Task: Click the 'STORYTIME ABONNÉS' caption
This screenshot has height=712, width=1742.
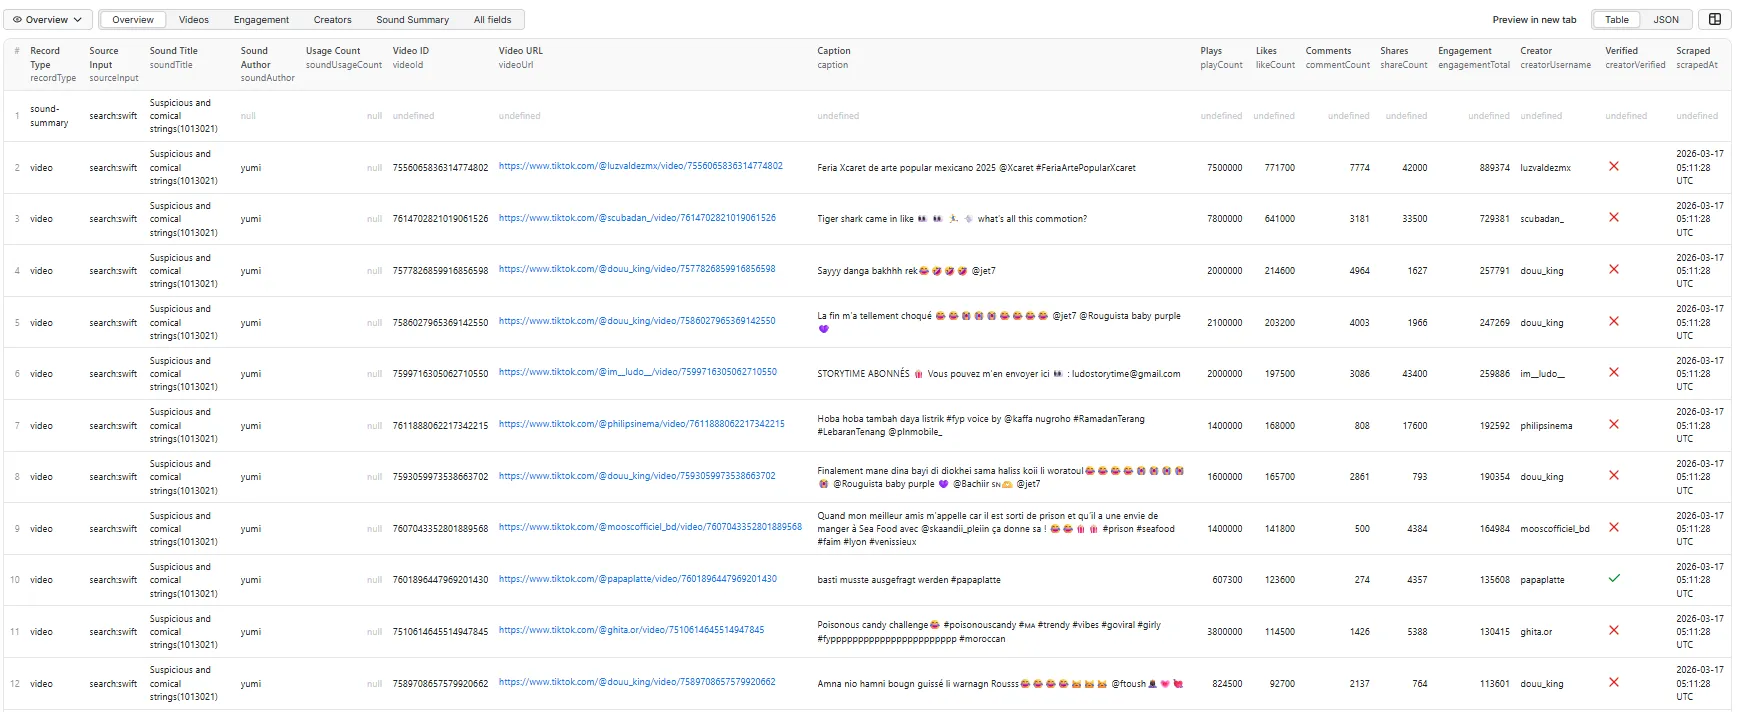Action: click(x=998, y=374)
